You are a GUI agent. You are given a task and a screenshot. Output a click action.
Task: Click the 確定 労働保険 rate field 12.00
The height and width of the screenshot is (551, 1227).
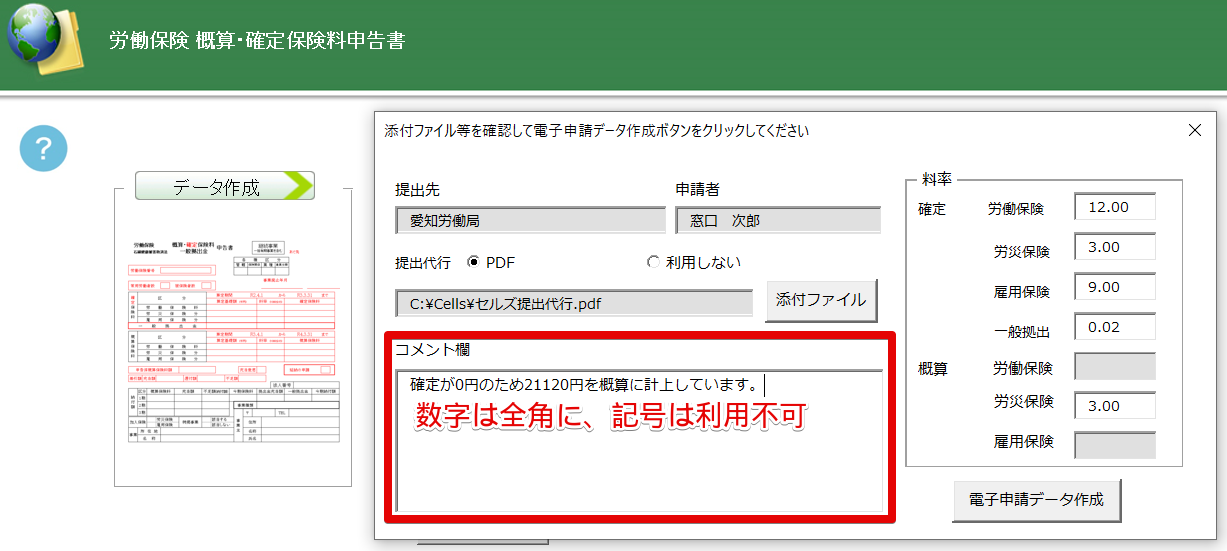click(x=1115, y=207)
